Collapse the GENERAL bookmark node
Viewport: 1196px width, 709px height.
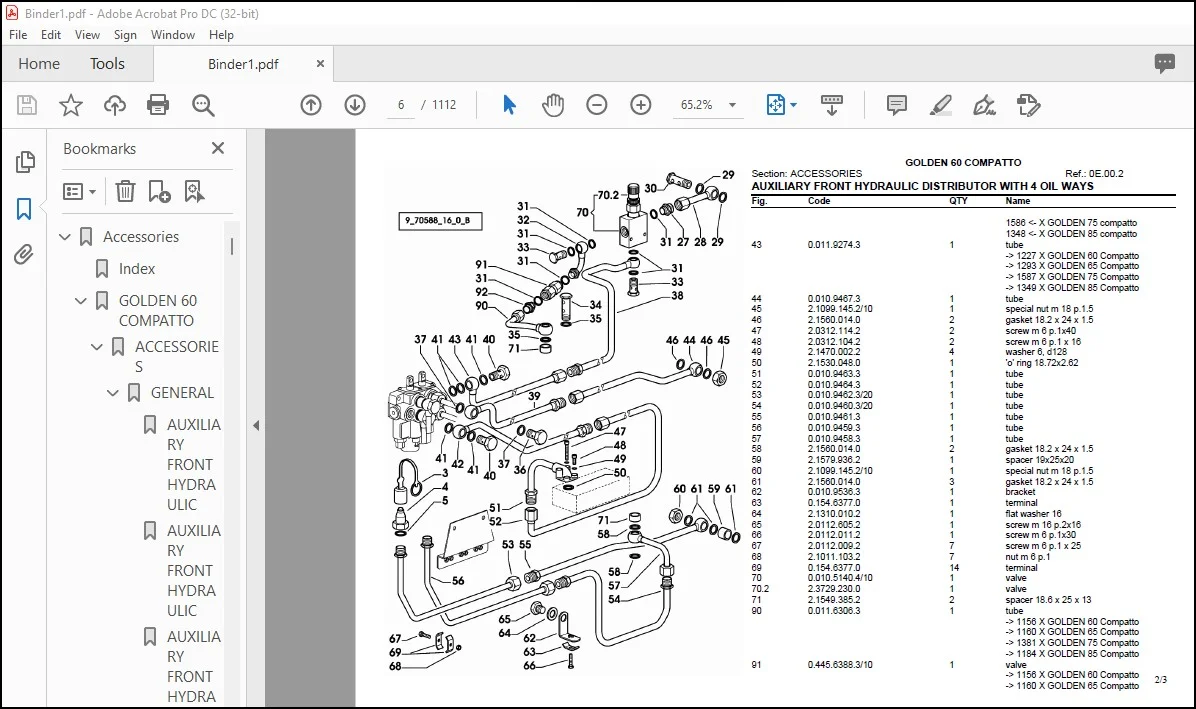(x=113, y=393)
